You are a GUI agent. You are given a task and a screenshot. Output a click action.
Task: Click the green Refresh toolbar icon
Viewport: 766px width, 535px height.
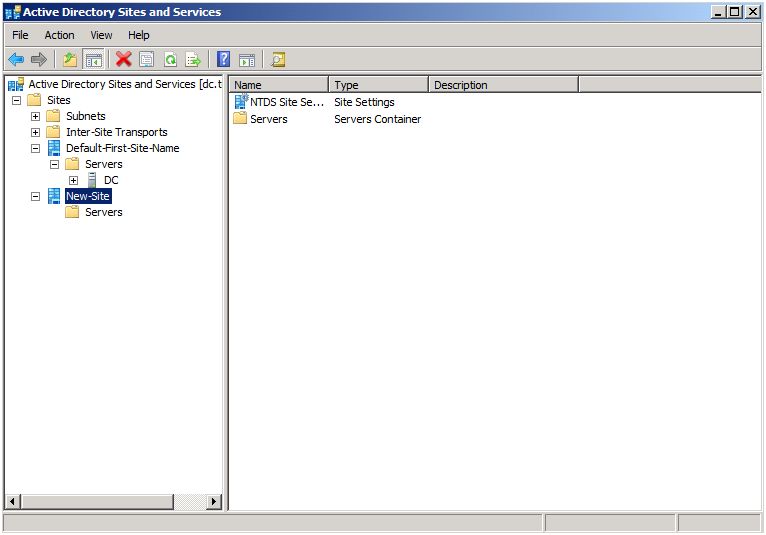pyautogui.click(x=170, y=60)
